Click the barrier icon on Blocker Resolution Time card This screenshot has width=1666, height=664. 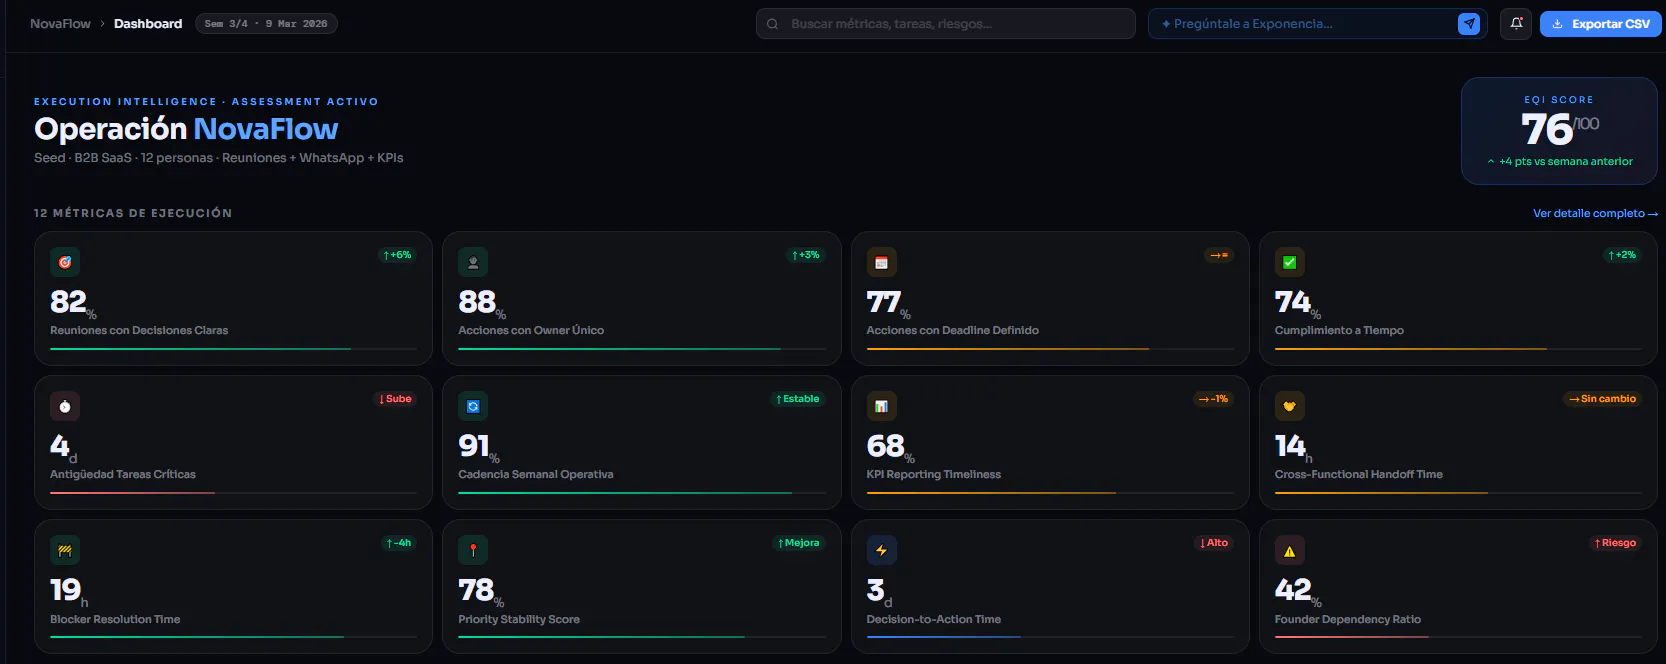65,550
